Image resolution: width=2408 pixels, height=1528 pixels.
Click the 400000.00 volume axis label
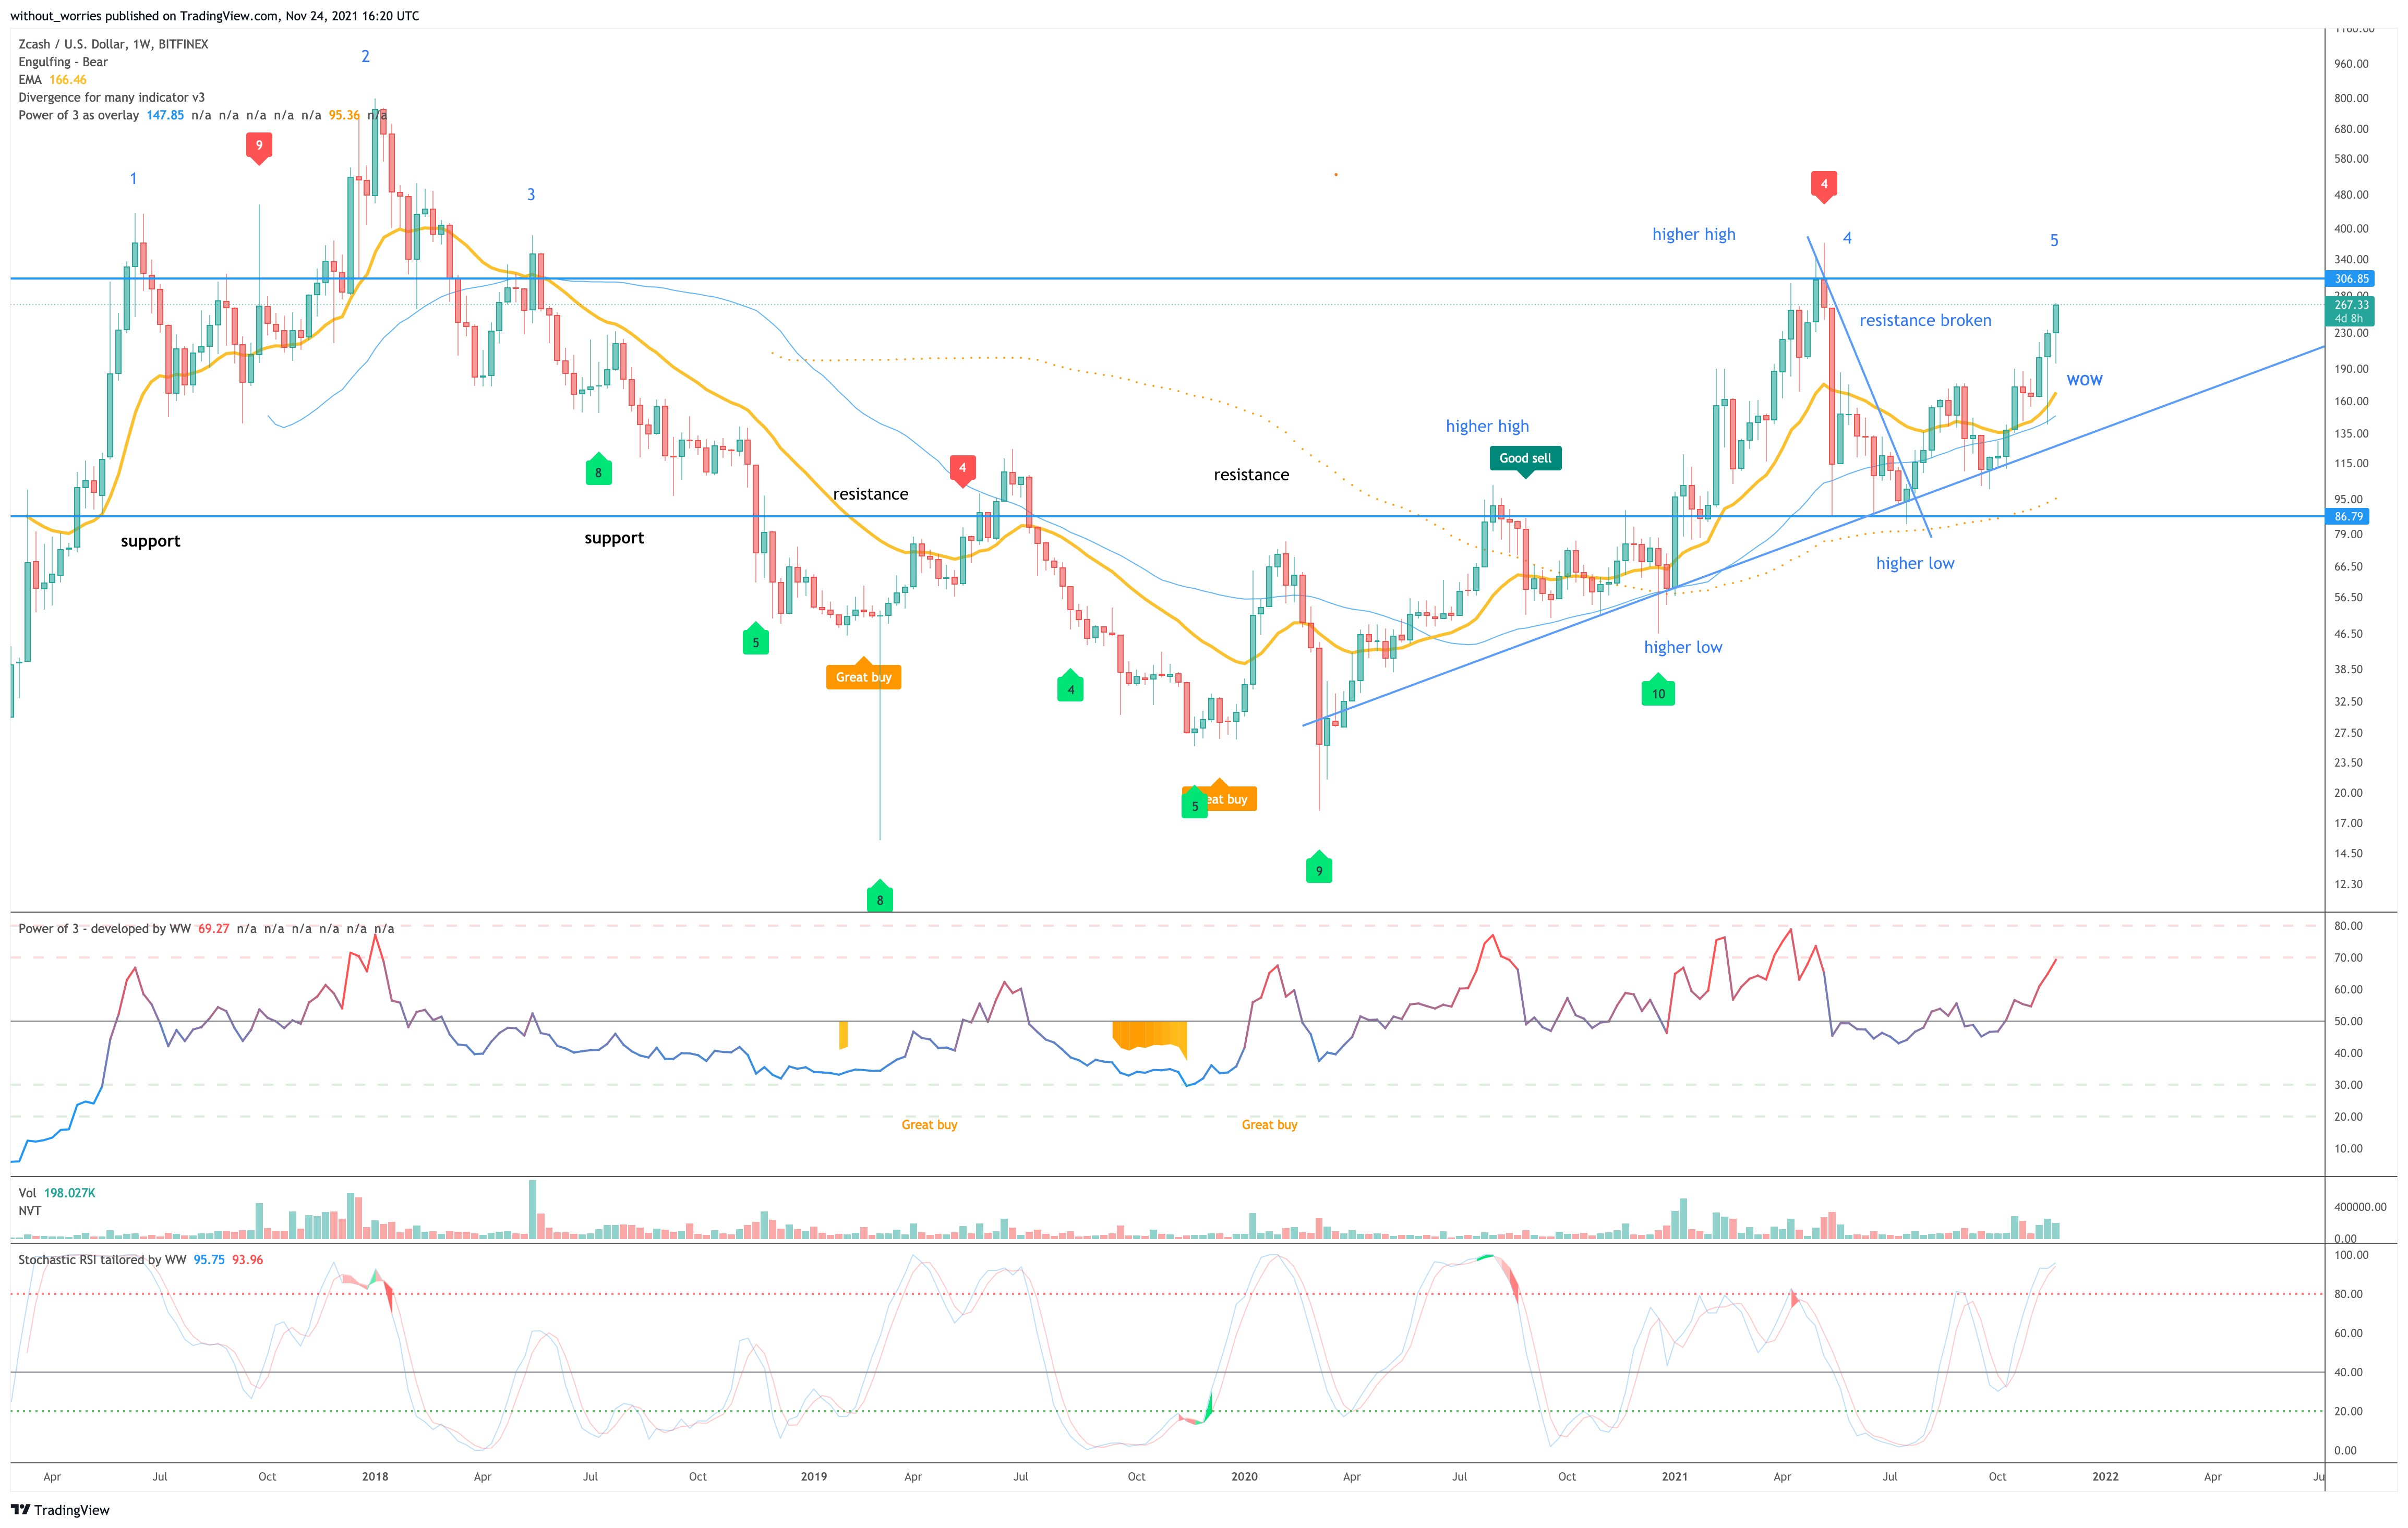click(x=2359, y=1207)
